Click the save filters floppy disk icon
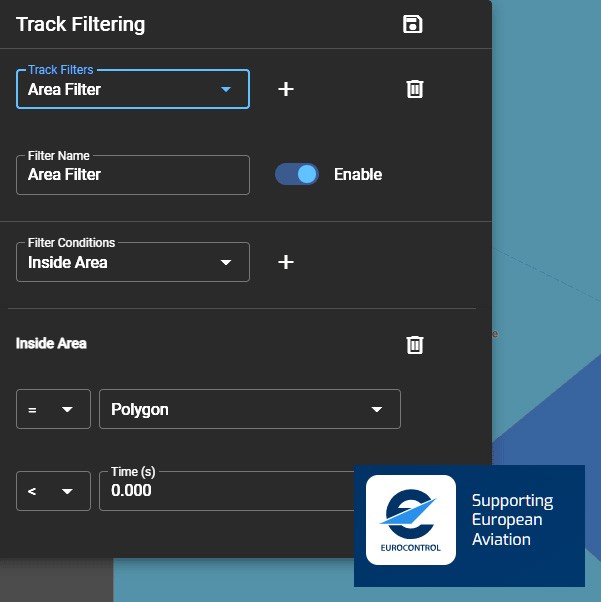Image resolution: width=601 pixels, height=602 pixels. (412, 24)
